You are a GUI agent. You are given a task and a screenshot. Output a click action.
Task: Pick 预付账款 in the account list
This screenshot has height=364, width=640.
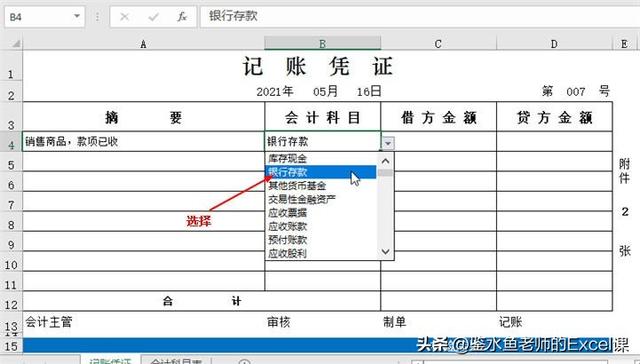tap(287, 240)
